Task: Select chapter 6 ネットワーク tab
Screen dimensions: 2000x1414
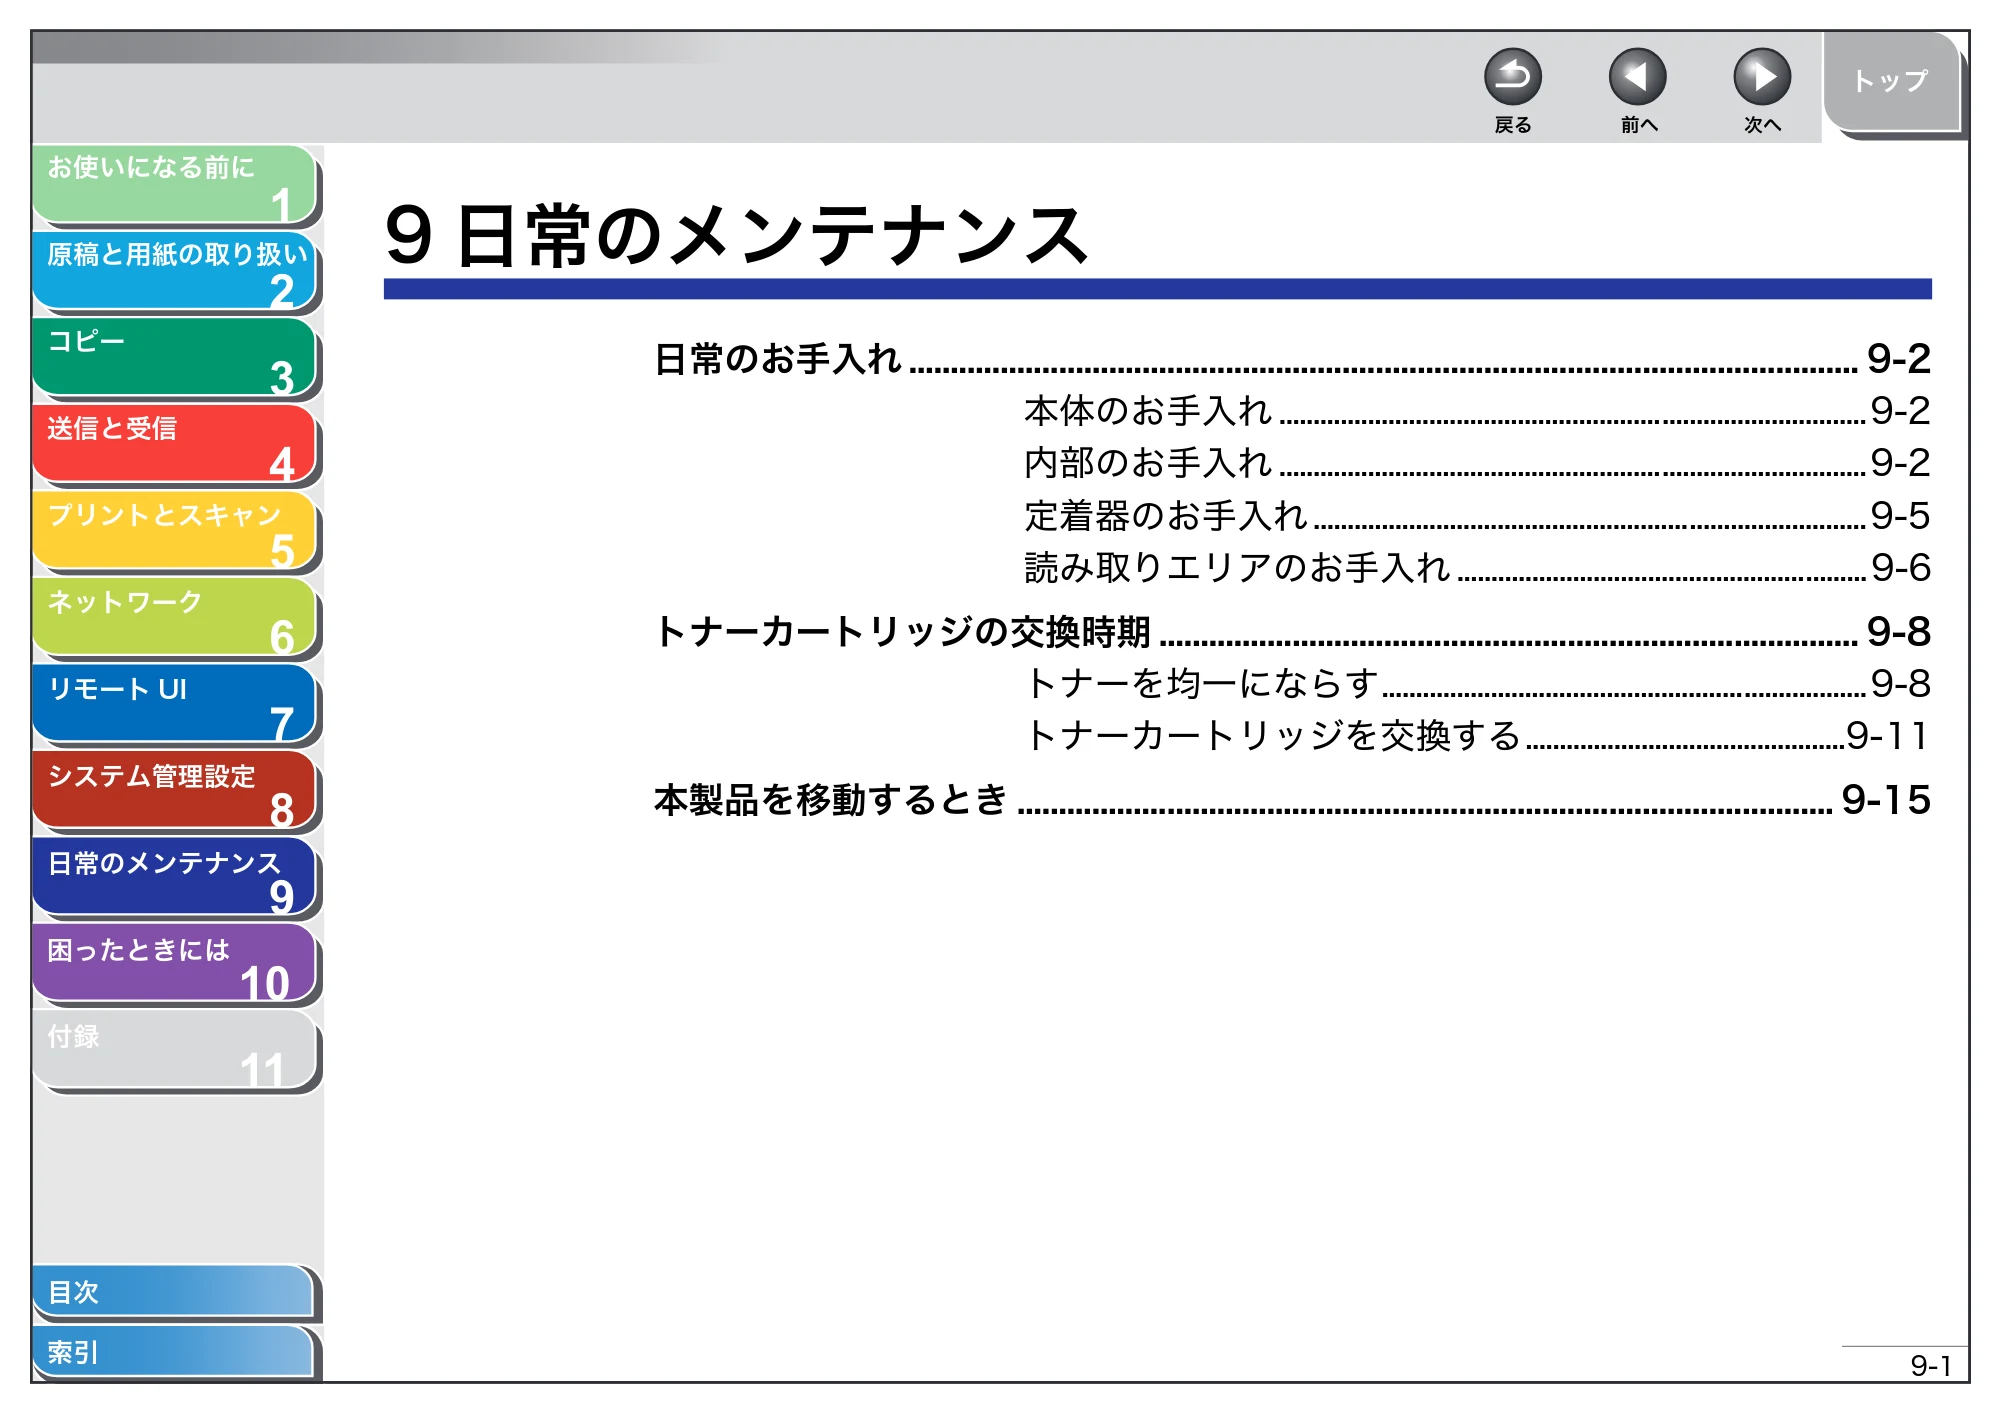Action: click(x=175, y=618)
